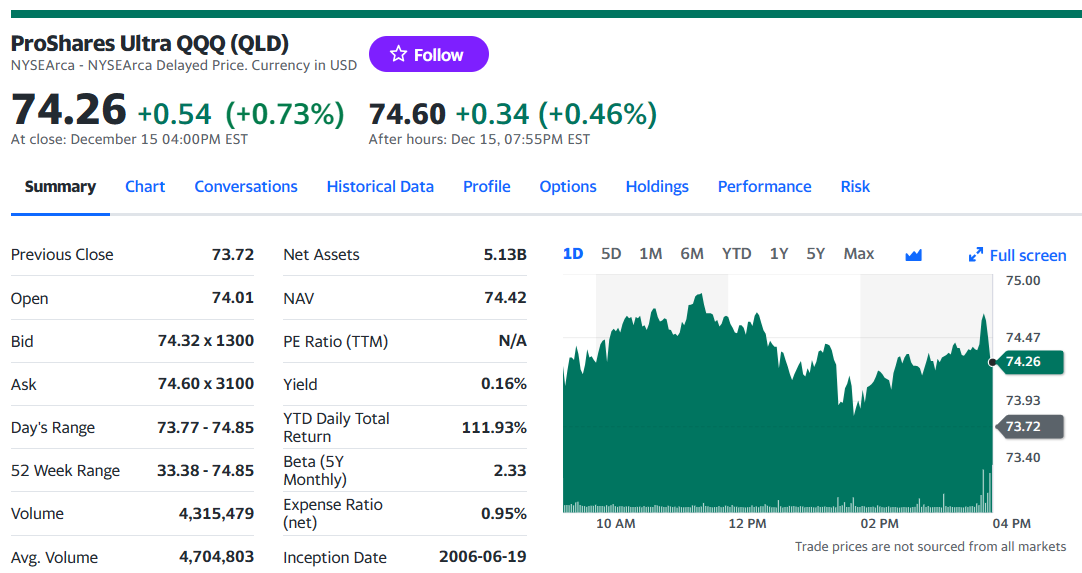Open the Full screen chart link
This screenshot has width=1082, height=573.
tap(1017, 255)
